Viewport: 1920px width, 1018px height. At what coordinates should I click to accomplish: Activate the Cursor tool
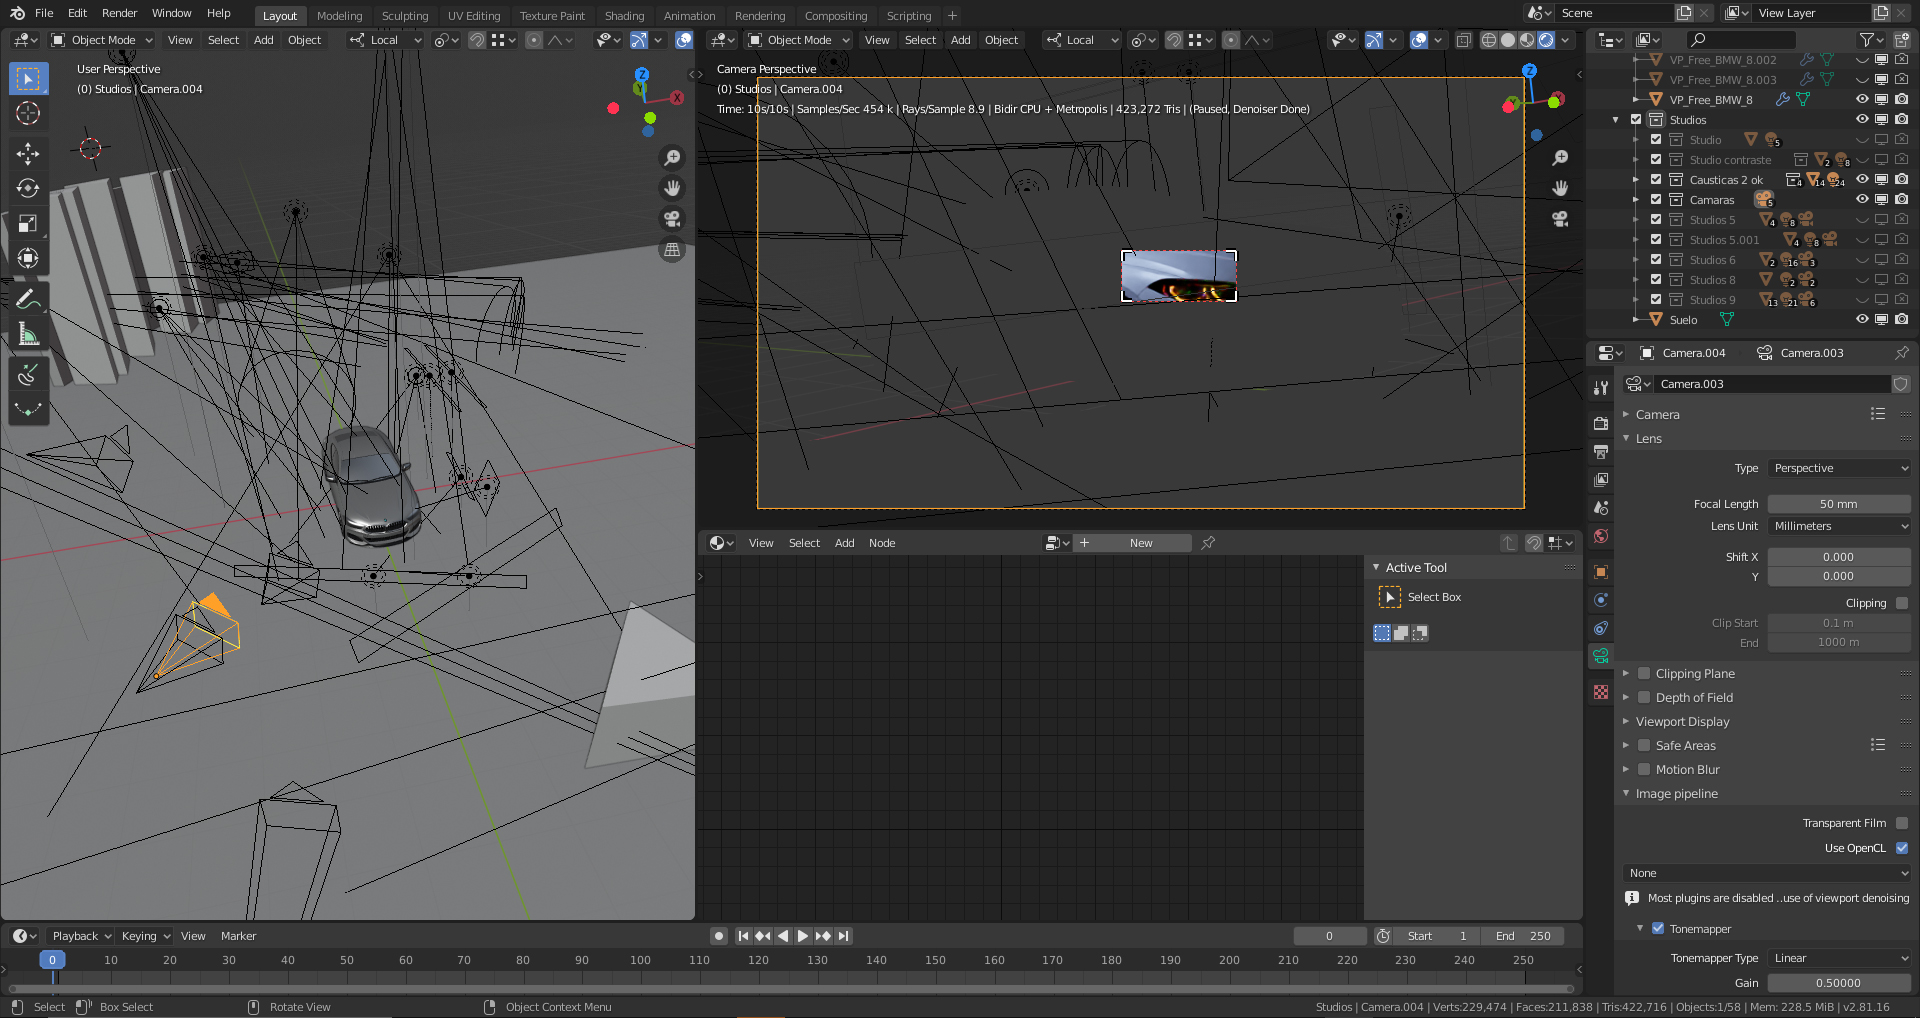28,113
